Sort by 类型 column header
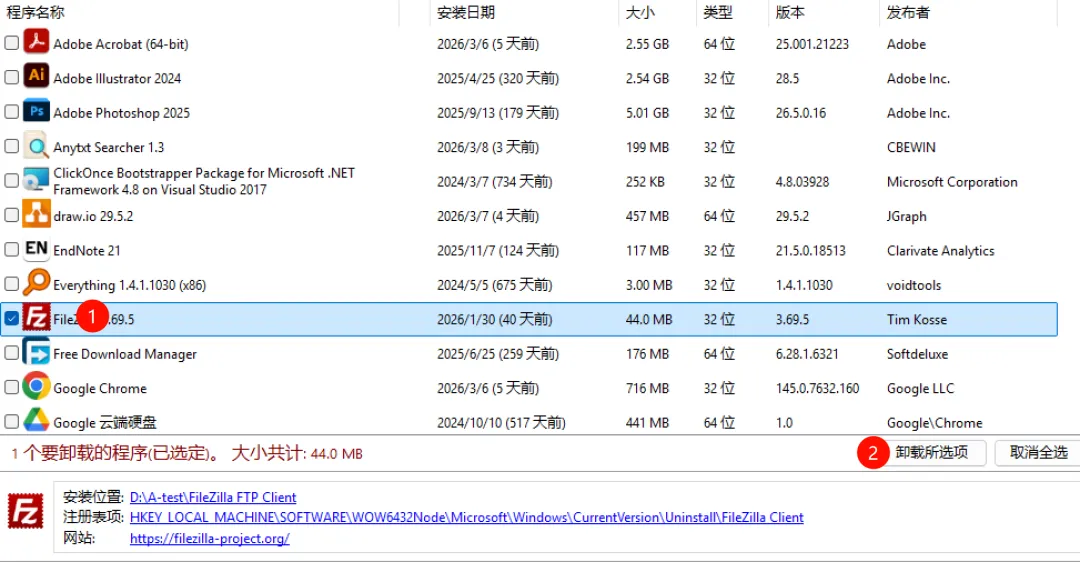This screenshot has width=1080, height=562. [x=718, y=12]
